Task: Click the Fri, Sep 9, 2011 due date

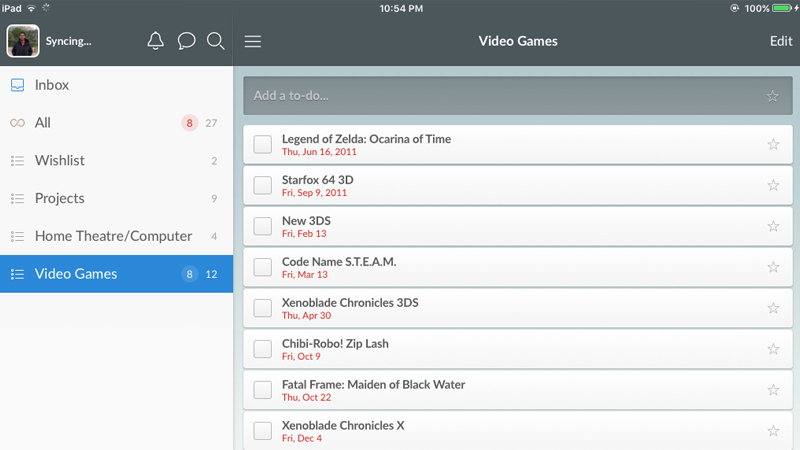Action: (x=314, y=193)
